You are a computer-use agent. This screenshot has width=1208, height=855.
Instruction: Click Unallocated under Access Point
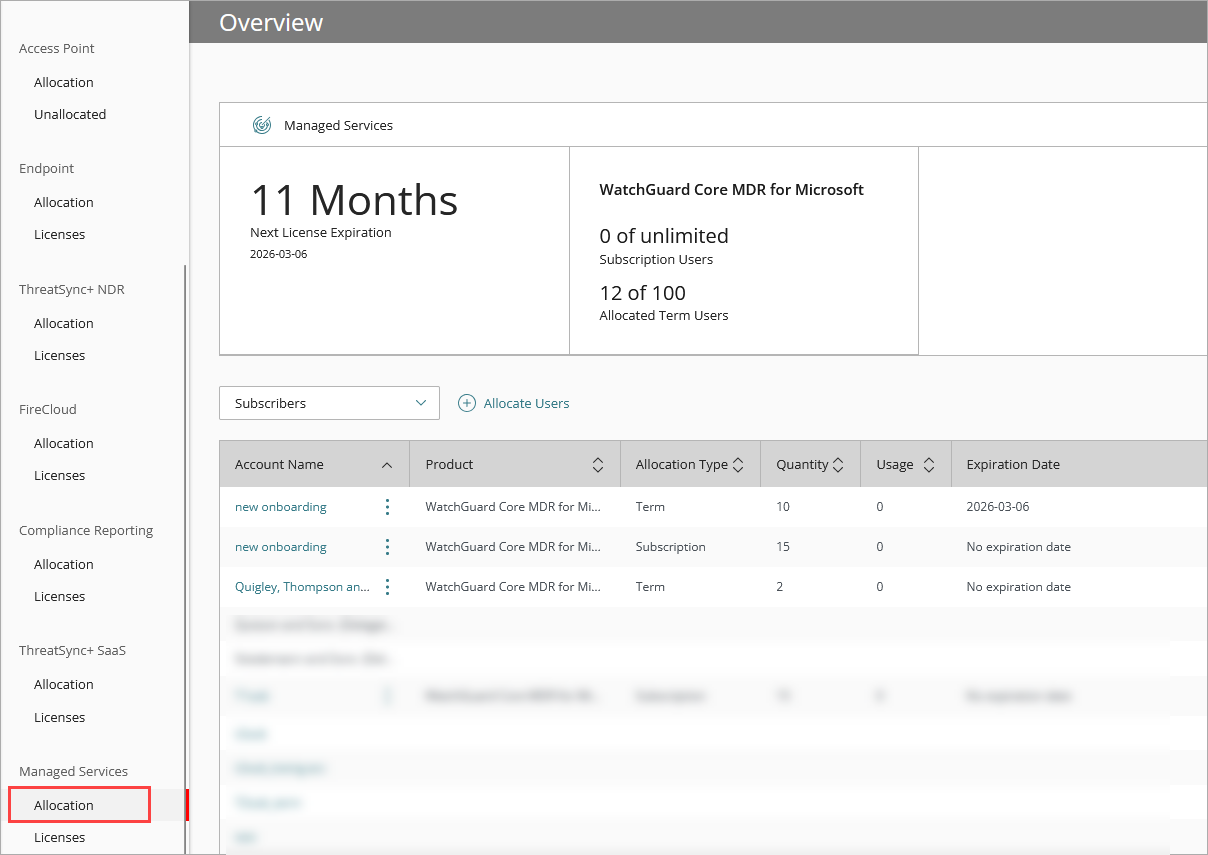70,114
